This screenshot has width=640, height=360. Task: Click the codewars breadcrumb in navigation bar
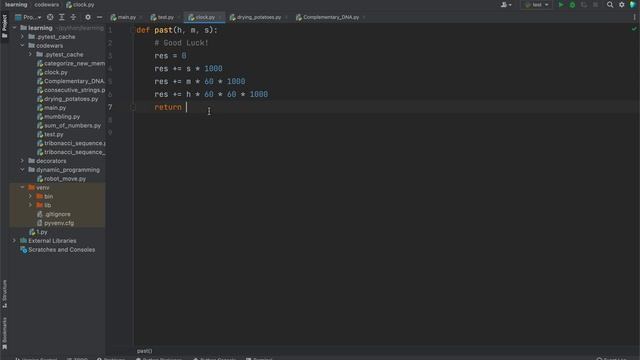pyautogui.click(x=47, y=5)
